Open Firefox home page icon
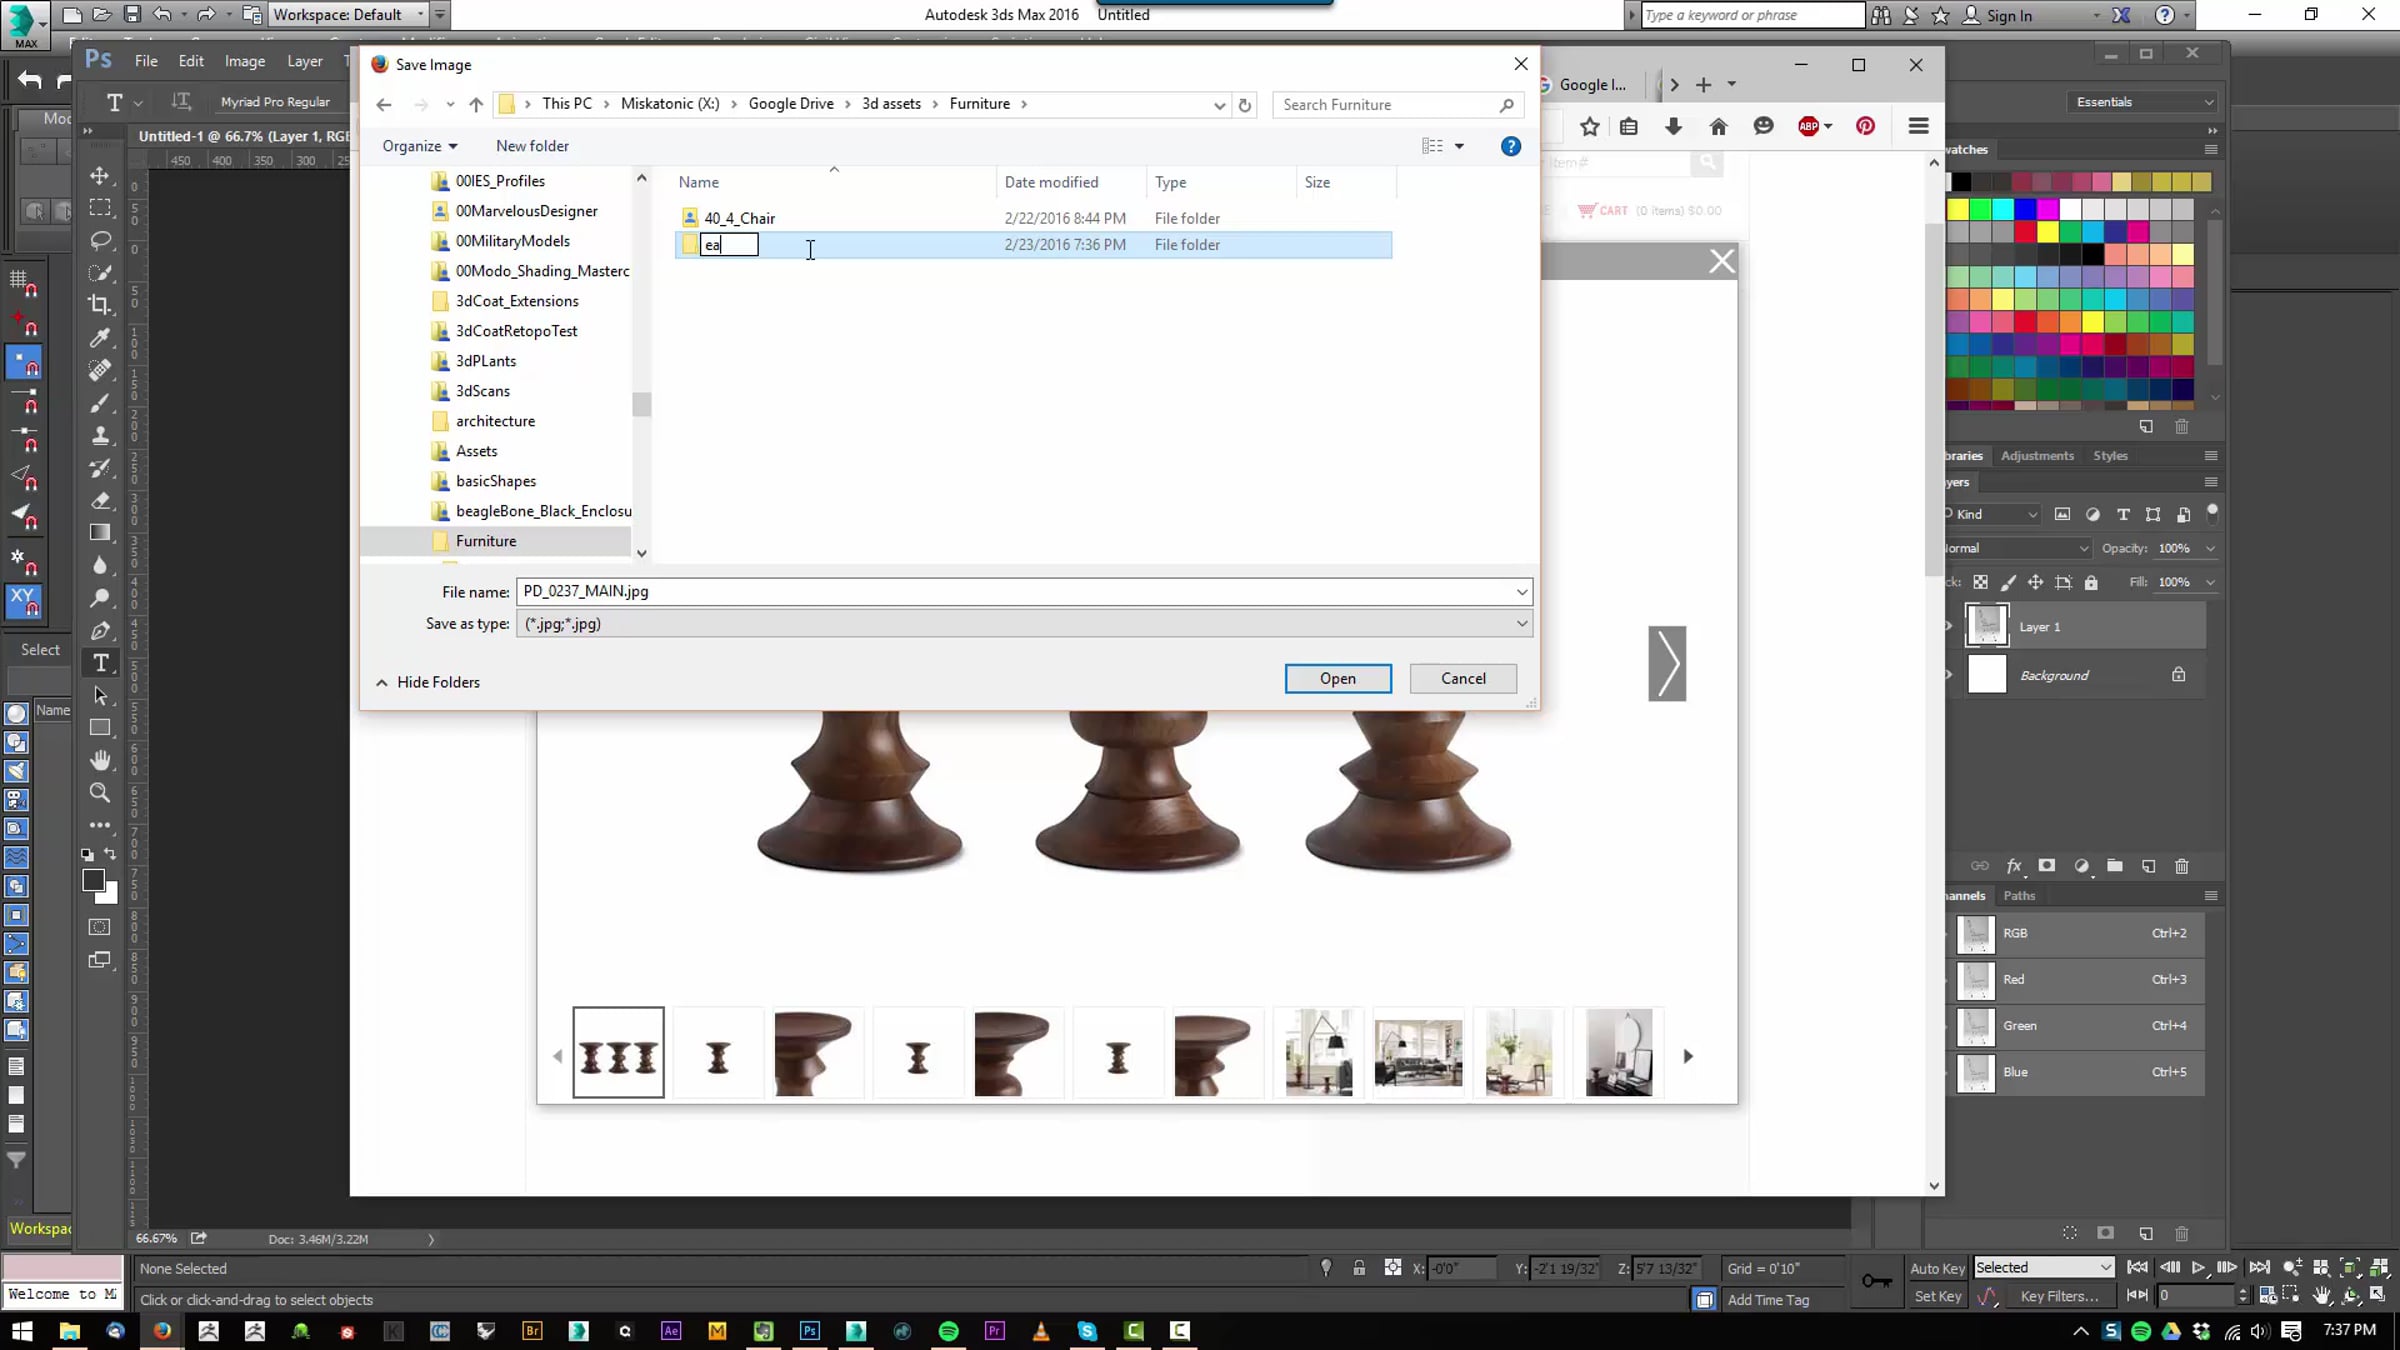Viewport: 2400px width, 1350px height. [1718, 126]
